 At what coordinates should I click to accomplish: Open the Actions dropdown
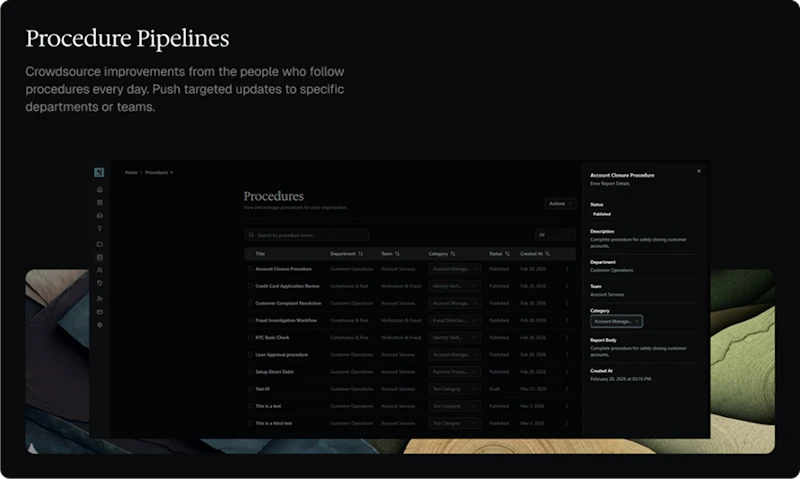click(560, 204)
